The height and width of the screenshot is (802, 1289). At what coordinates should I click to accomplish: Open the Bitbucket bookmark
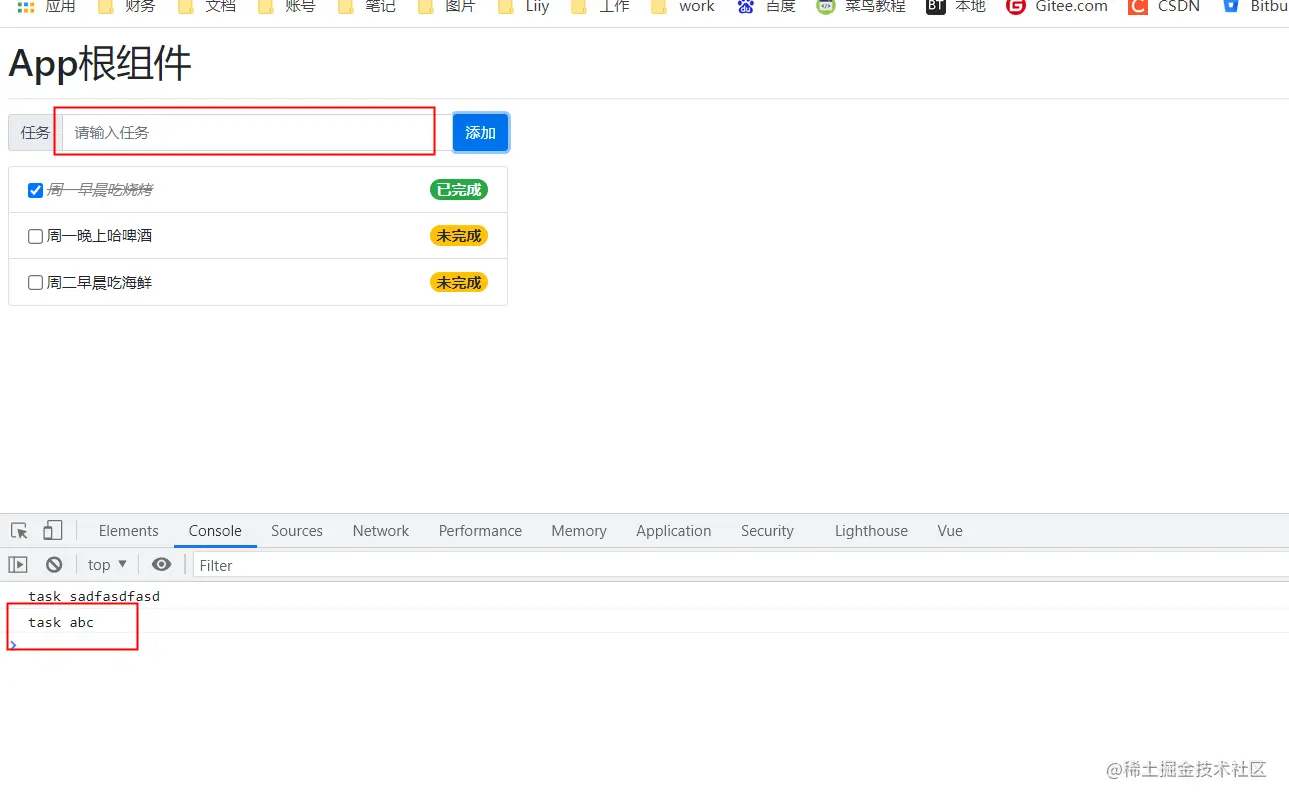(x=1255, y=7)
